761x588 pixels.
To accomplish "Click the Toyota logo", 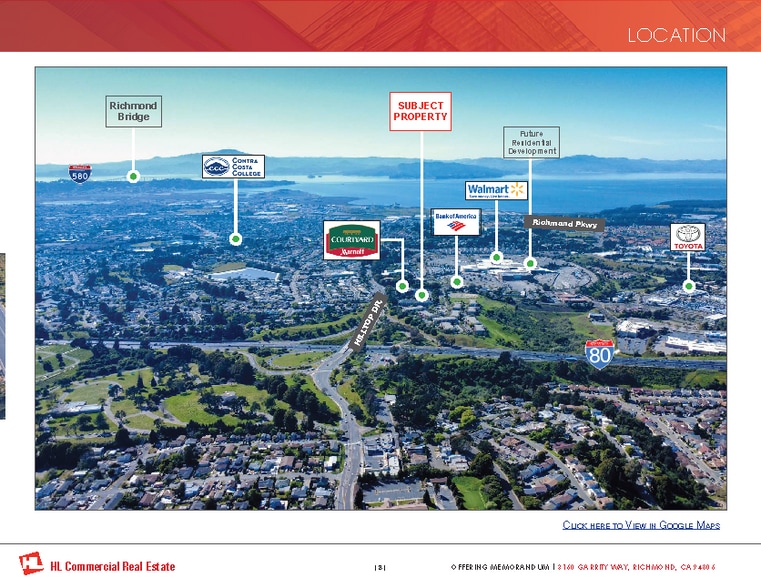I will click(688, 238).
